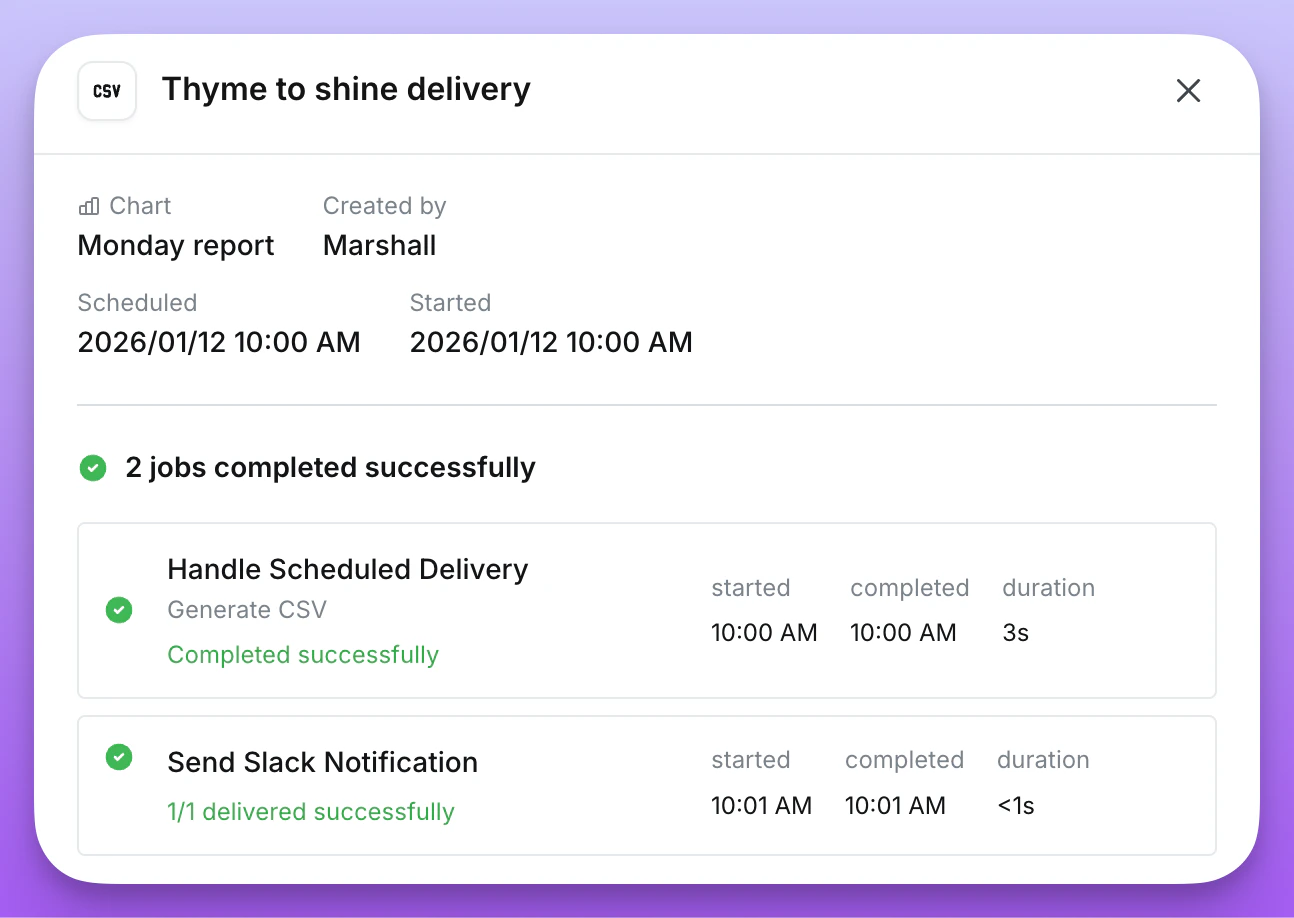Select the Handle Scheduled Delivery job title
Viewport: 1294px width, 918px height.
tap(347, 569)
